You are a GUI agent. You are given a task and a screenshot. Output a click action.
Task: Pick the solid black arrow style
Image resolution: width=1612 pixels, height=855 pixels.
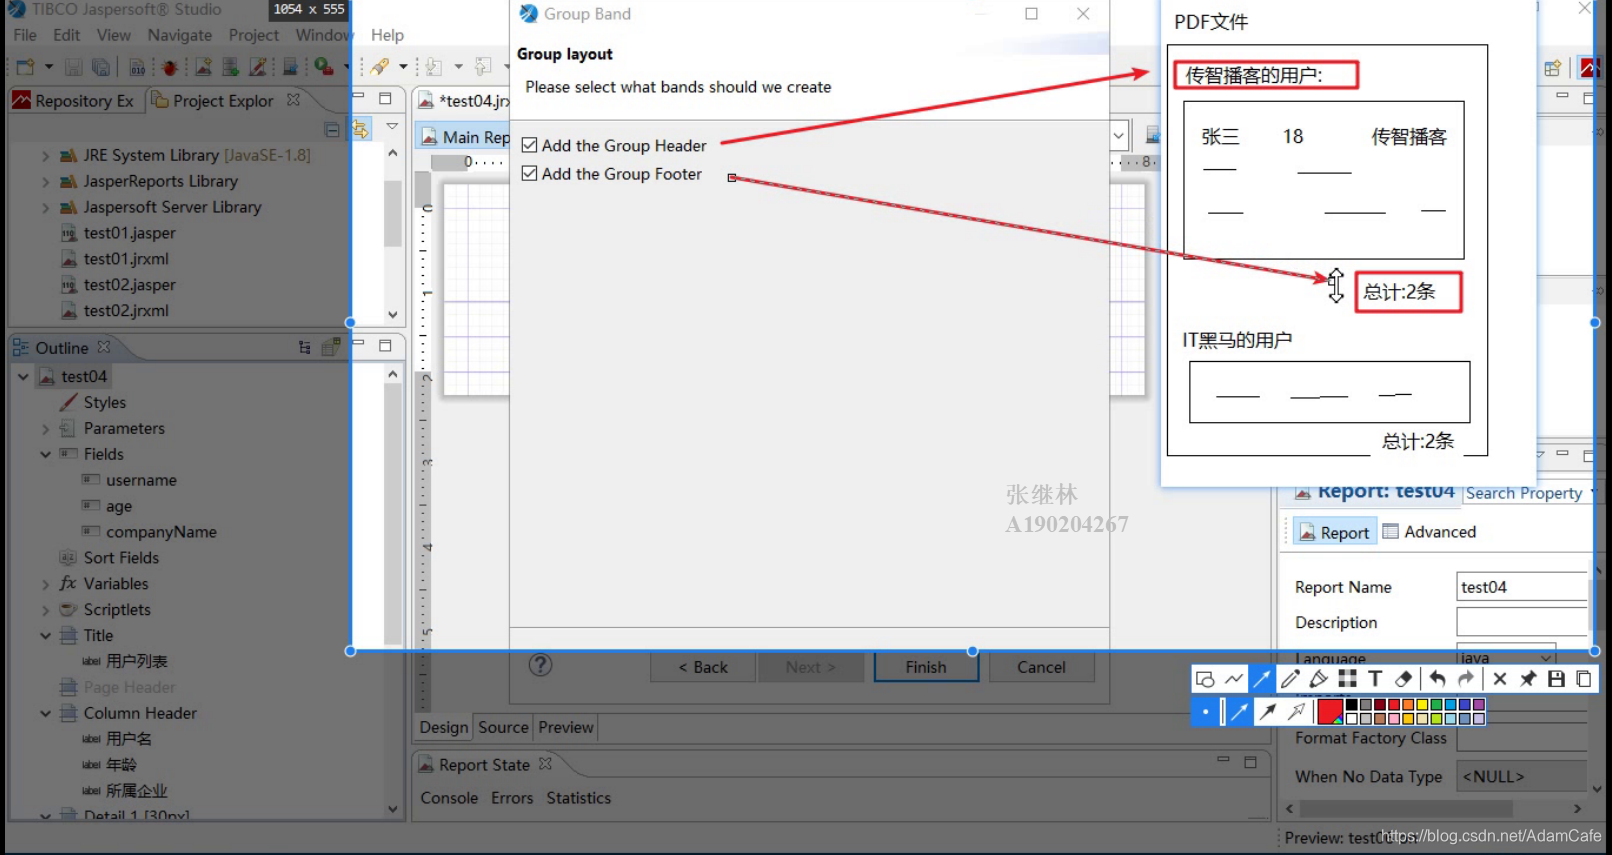pyautogui.click(x=1268, y=711)
